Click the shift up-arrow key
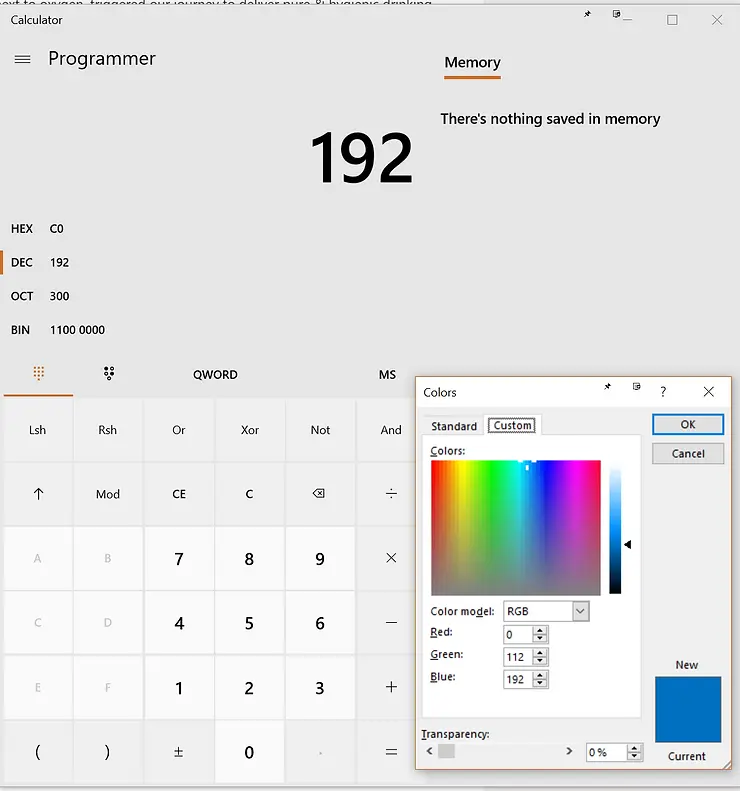The height and width of the screenshot is (791, 740). coord(38,493)
